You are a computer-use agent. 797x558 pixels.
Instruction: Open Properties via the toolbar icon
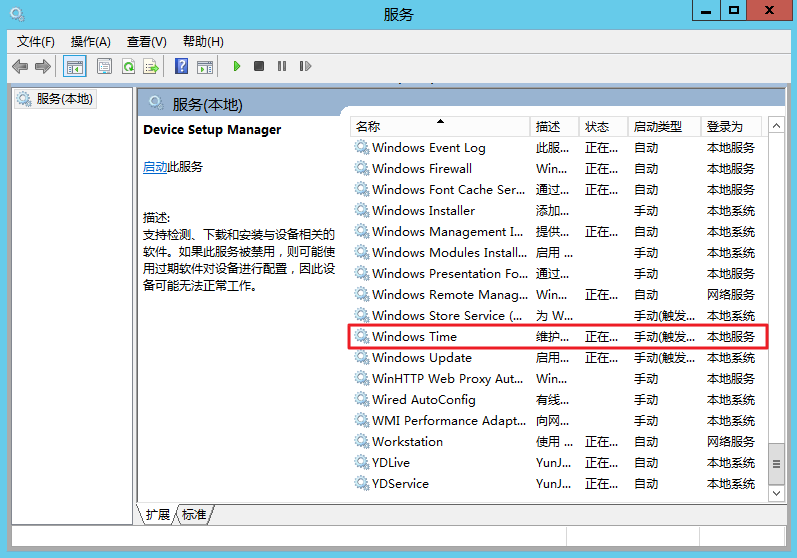tap(104, 67)
